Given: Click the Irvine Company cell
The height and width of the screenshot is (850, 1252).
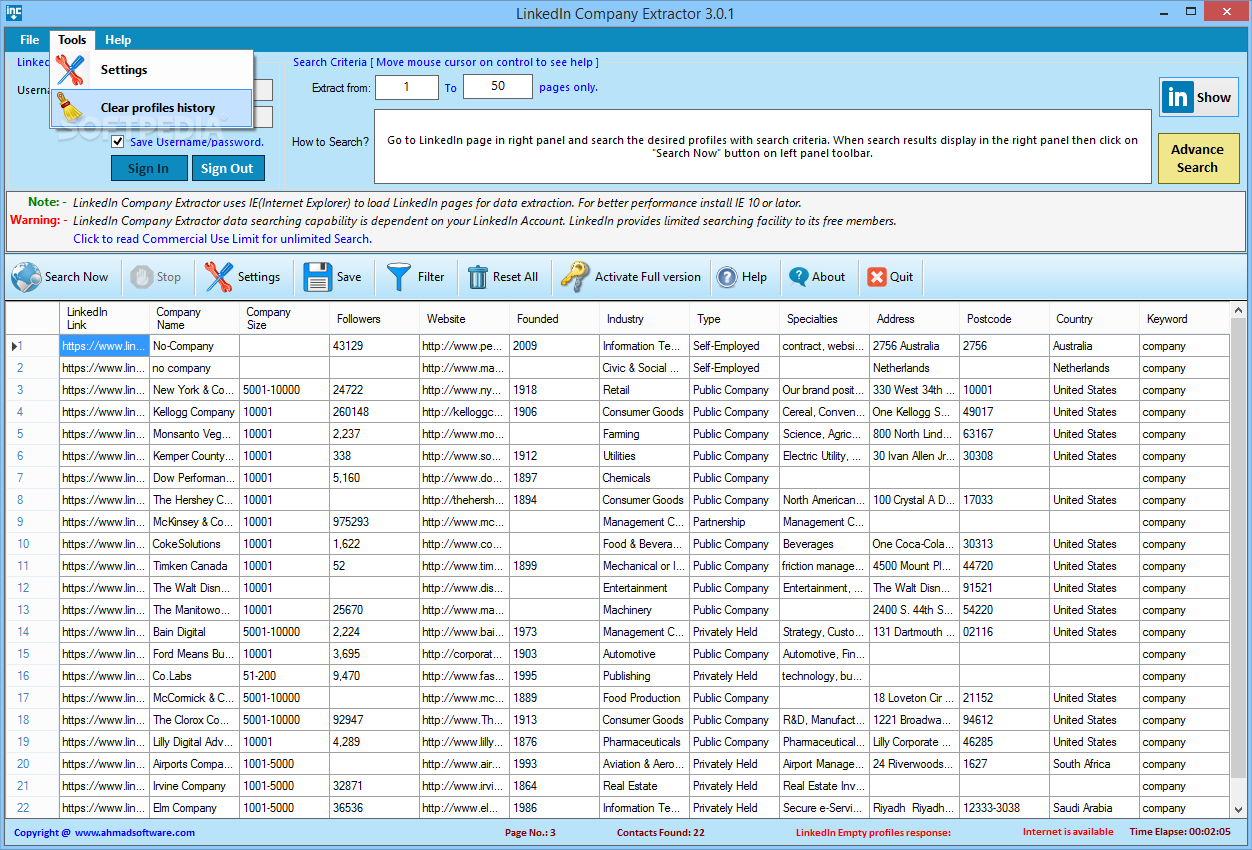Looking at the screenshot, I should coord(194,786).
